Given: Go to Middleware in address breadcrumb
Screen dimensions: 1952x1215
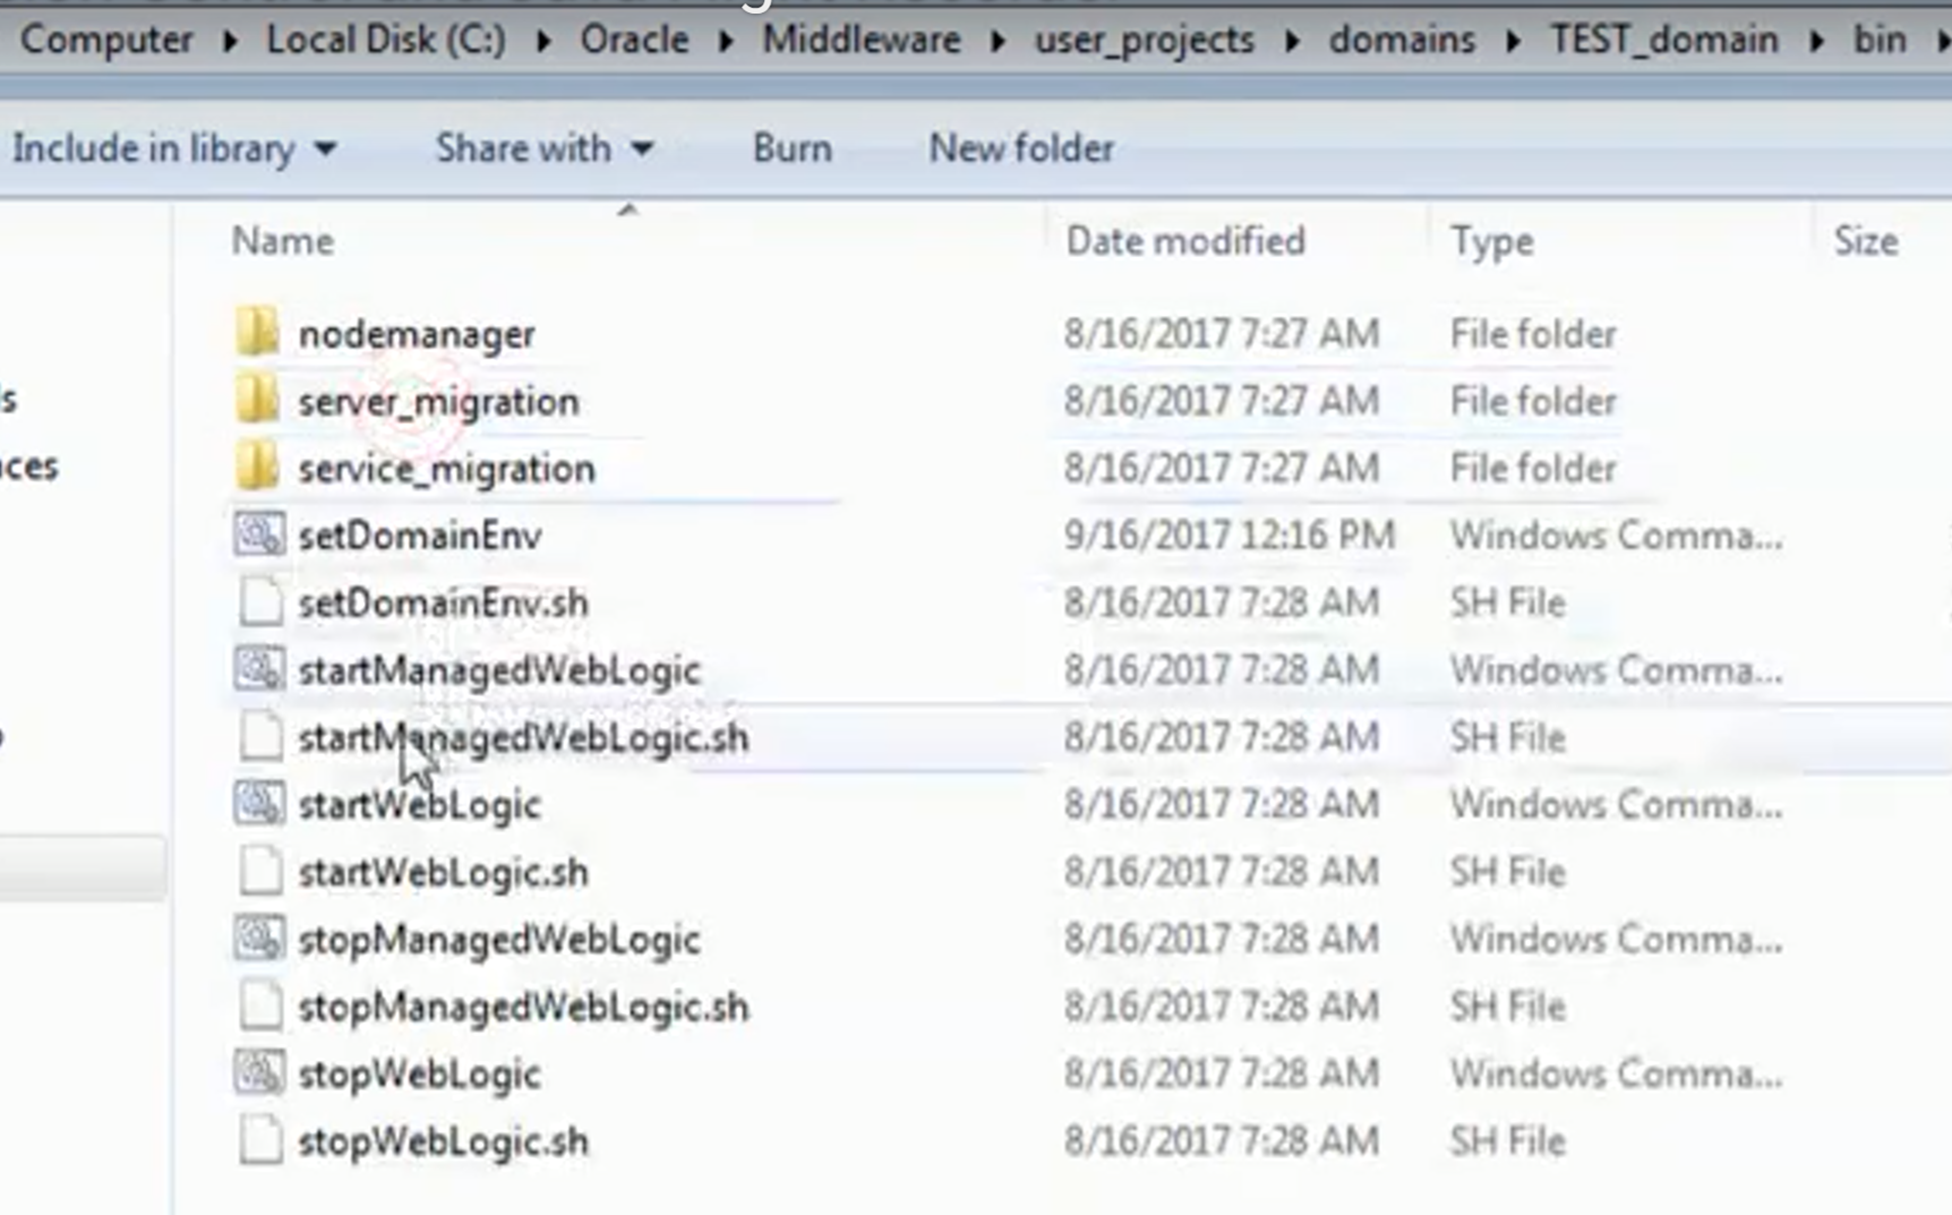Looking at the screenshot, I should click(861, 40).
